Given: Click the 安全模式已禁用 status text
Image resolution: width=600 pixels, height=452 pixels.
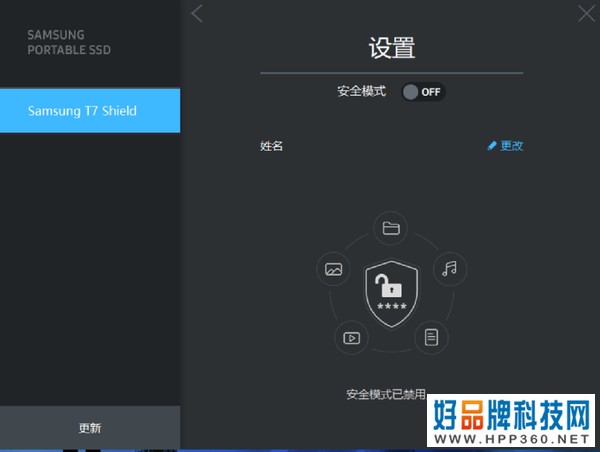Looking at the screenshot, I should 386,394.
